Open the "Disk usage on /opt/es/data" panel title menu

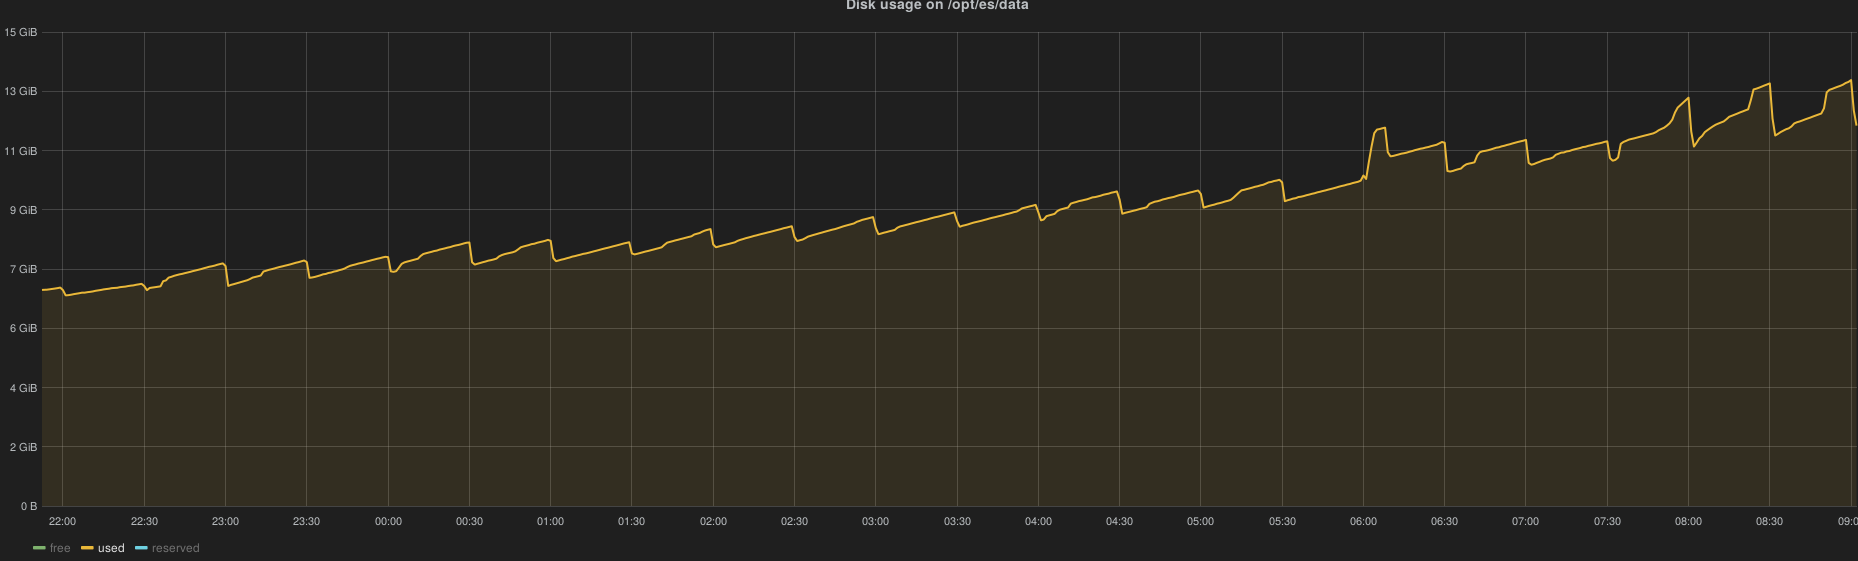[937, 6]
